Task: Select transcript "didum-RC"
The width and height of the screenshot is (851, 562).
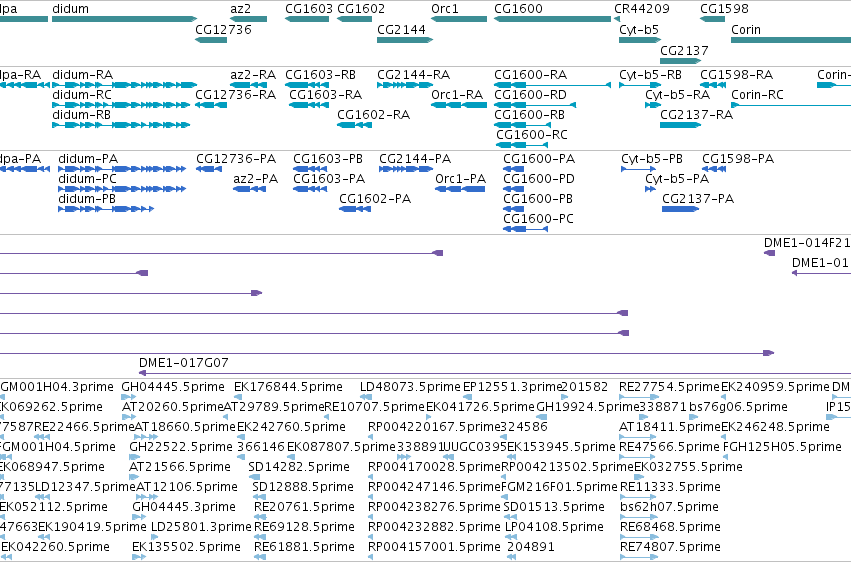Action: 121,105
